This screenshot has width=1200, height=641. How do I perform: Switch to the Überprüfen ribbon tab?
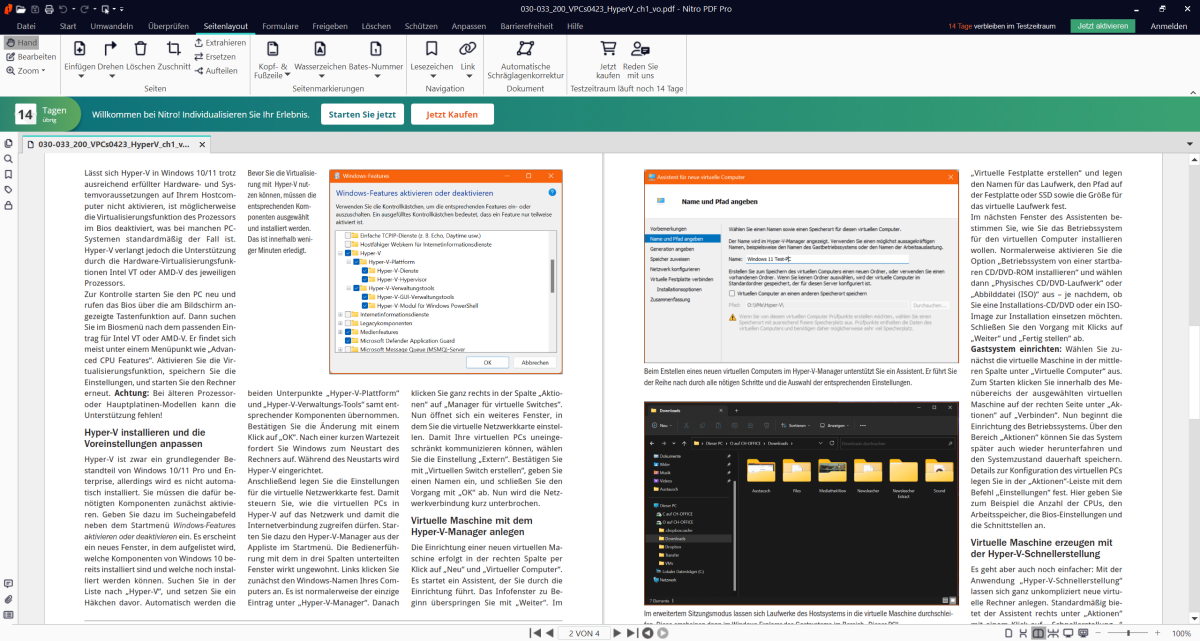pyautogui.click(x=168, y=26)
